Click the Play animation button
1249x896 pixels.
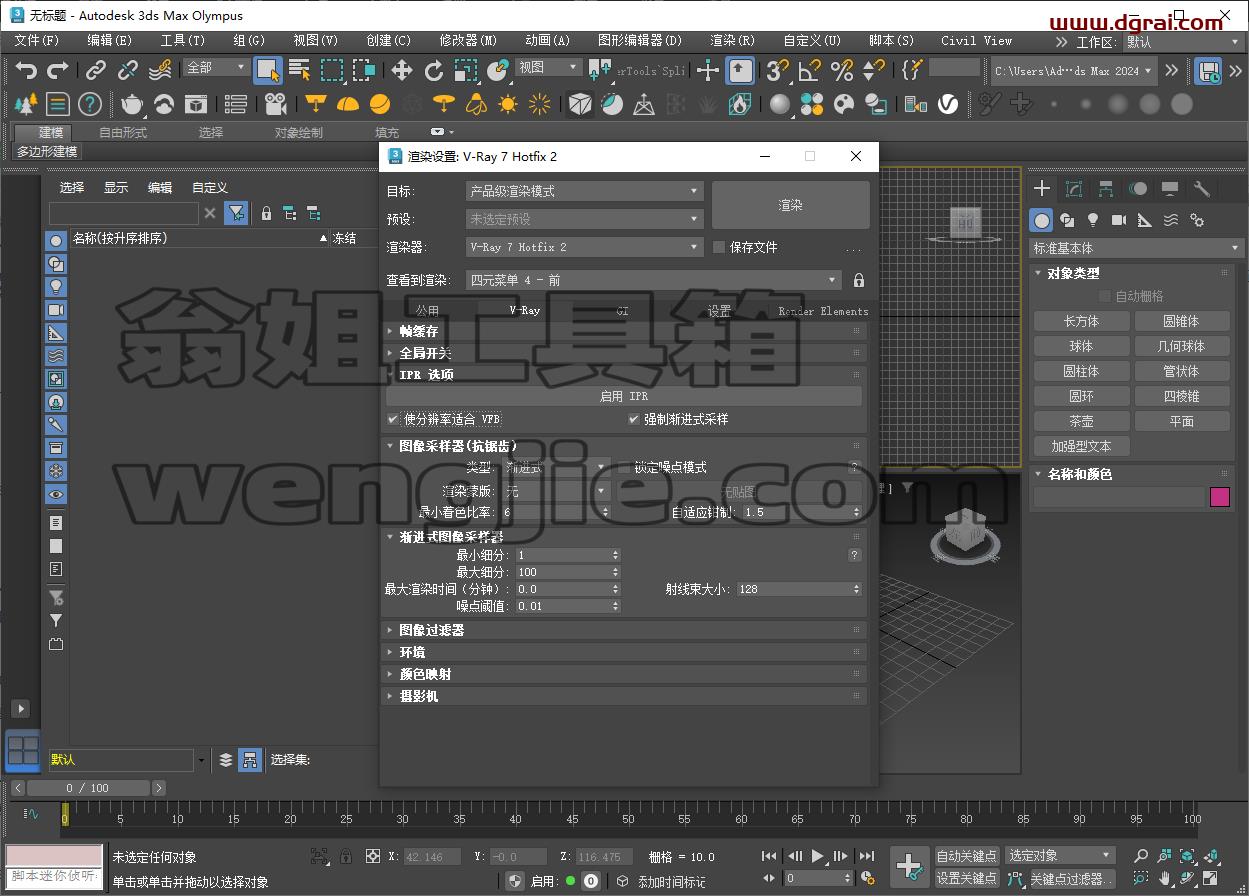click(x=817, y=856)
